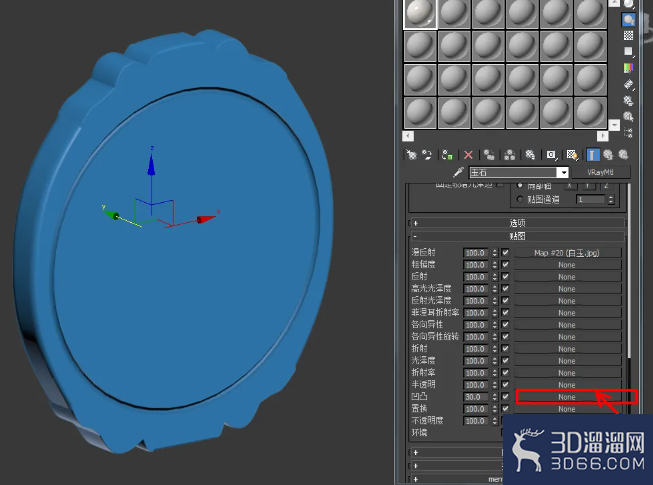Click the 非涅耳折射率 None map button
The image size is (653, 485).
[568, 313]
